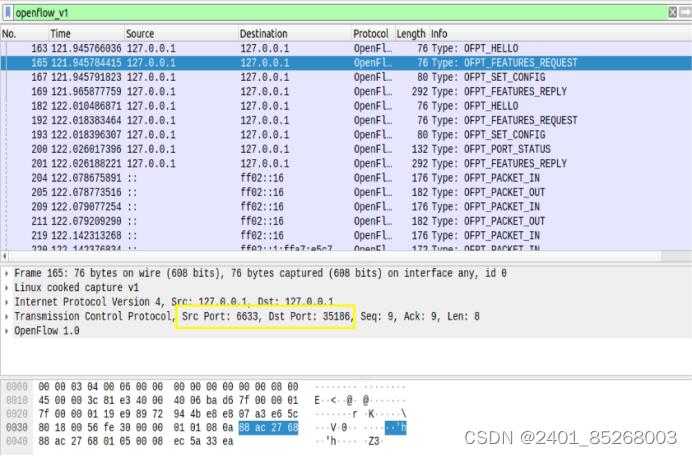Click hex offset 0000 row
Image resolution: width=692 pixels, height=456 pixels.
(17, 387)
